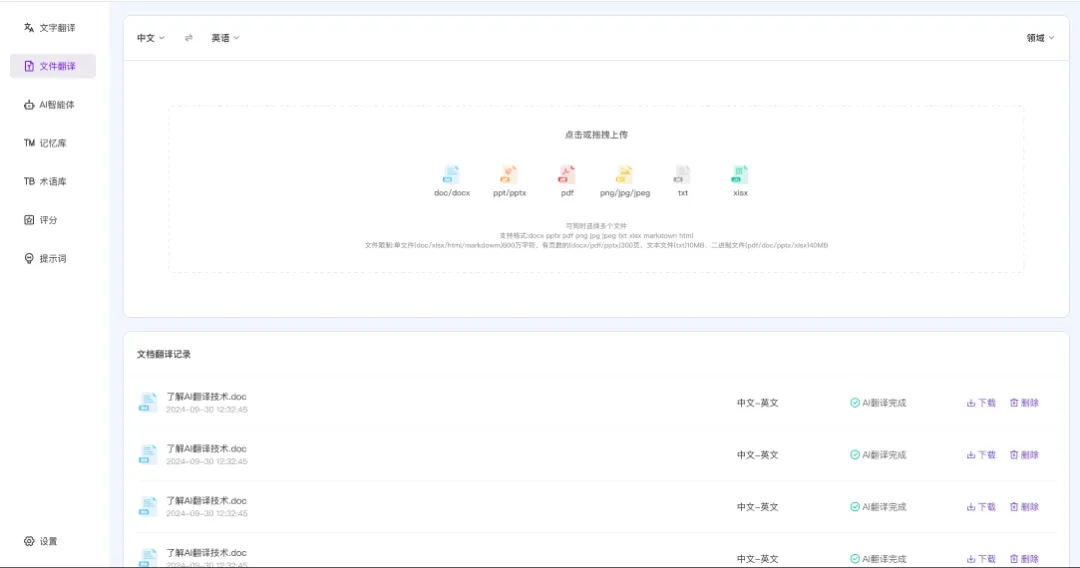
Task: Click the ppt/pptx file type icon
Action: tap(509, 175)
